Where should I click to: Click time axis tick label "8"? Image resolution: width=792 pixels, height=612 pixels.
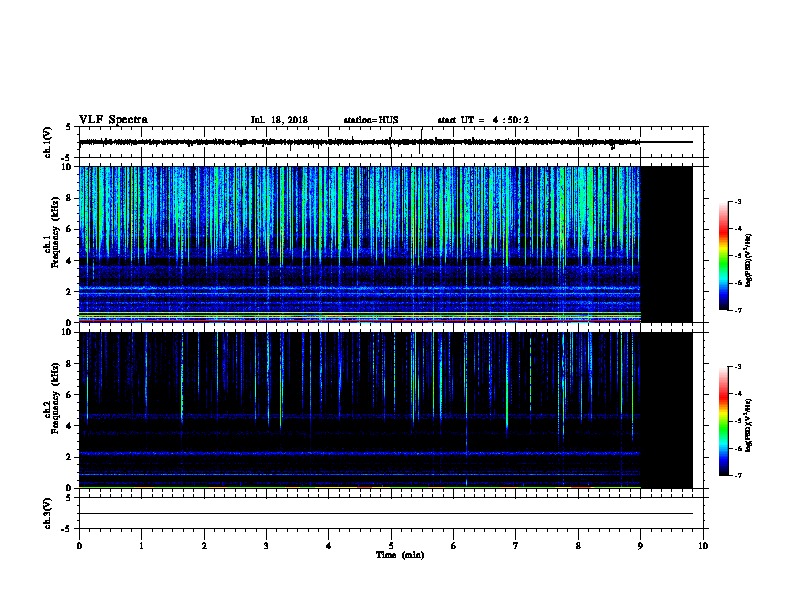pyautogui.click(x=578, y=546)
